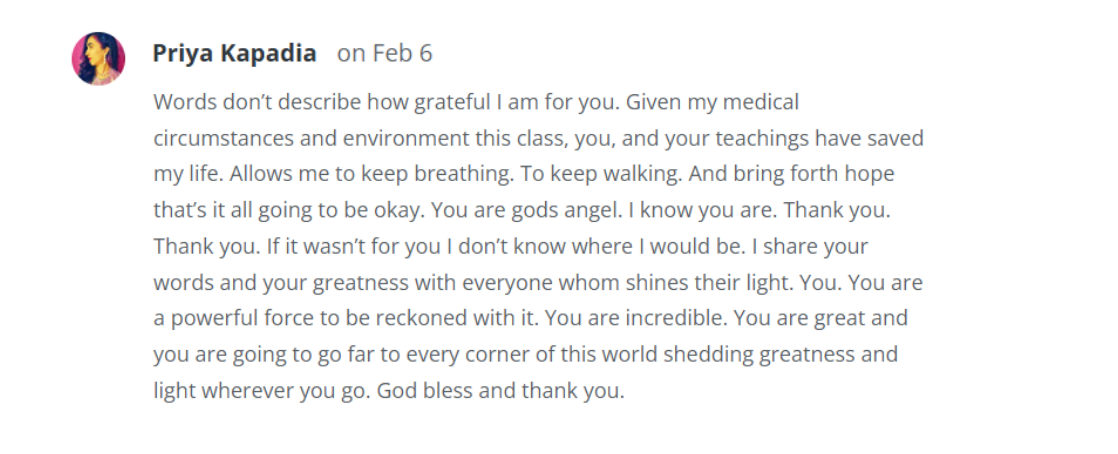Click the word 'breathing' in third line

click(x=463, y=175)
